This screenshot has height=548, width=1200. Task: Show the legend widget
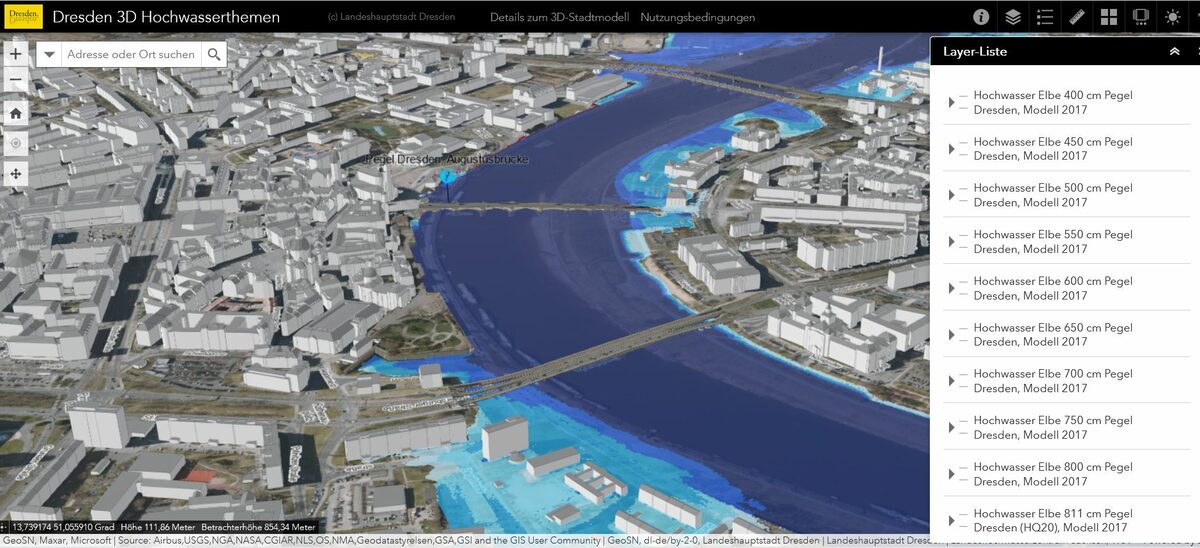click(1045, 17)
